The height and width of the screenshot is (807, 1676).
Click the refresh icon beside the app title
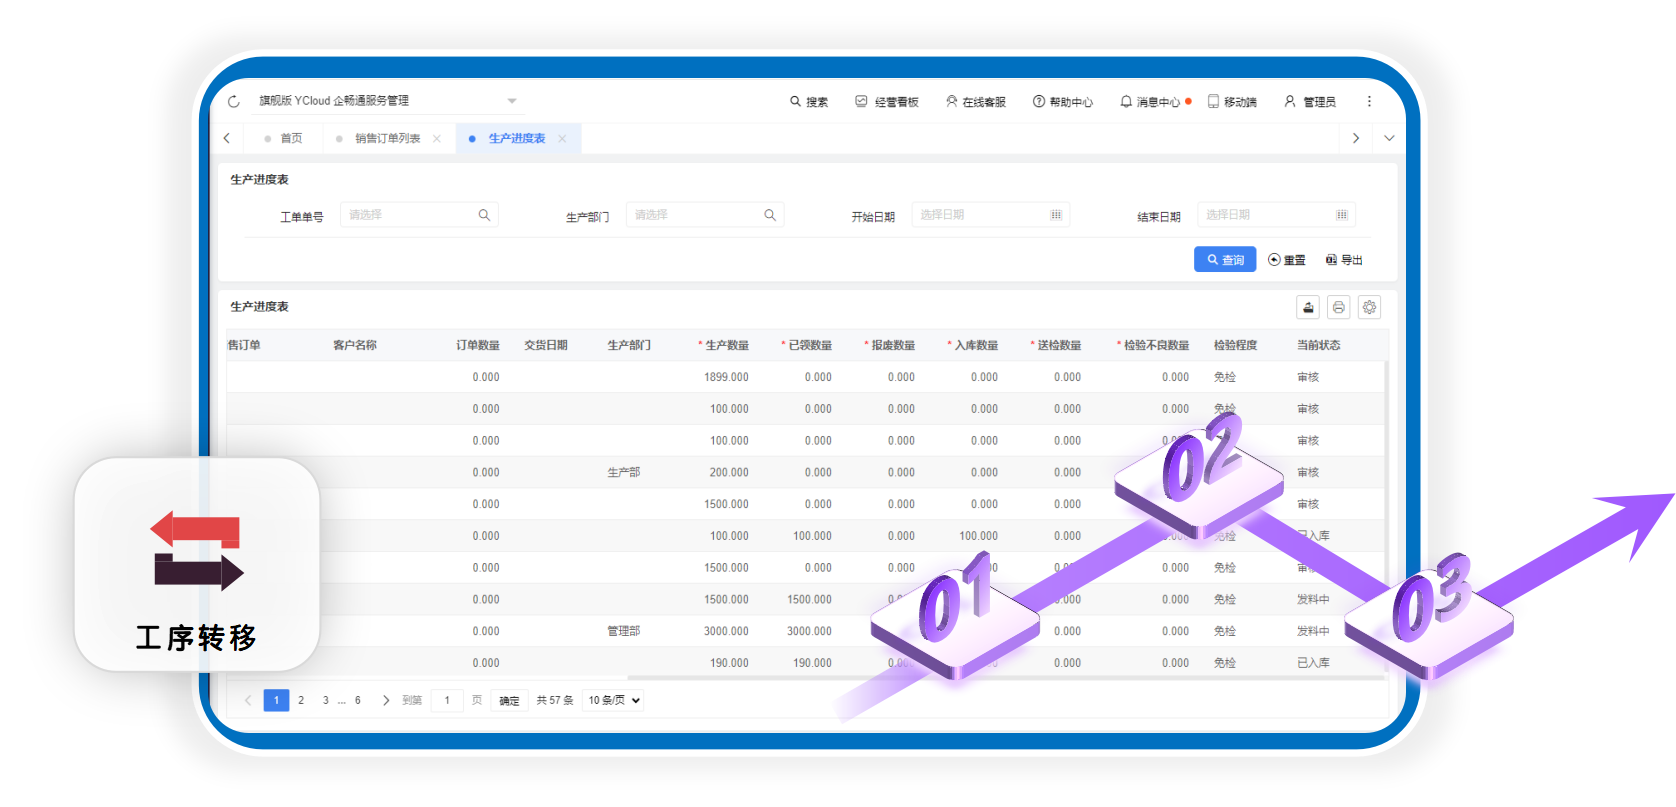(234, 101)
